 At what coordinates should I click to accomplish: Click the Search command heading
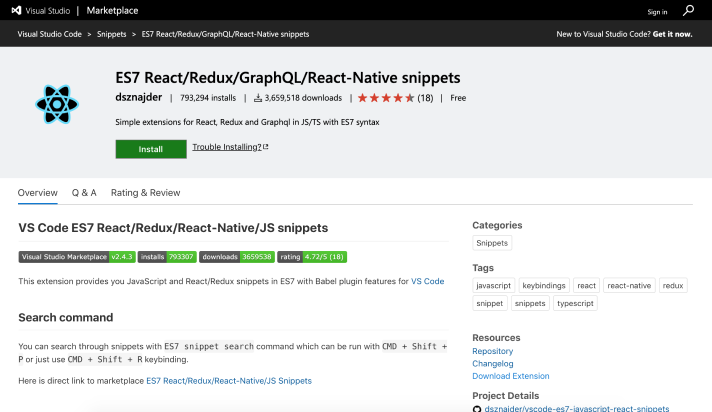66,317
